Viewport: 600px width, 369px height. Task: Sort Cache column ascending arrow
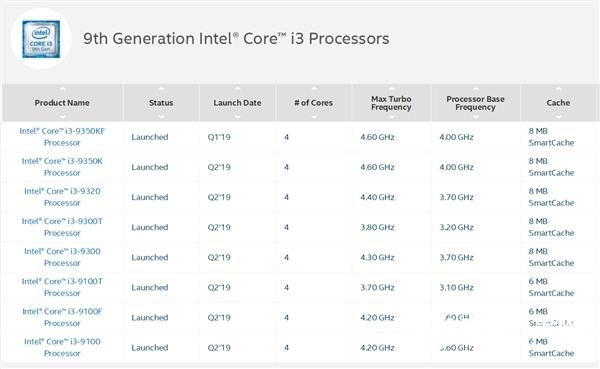pyautogui.click(x=558, y=89)
